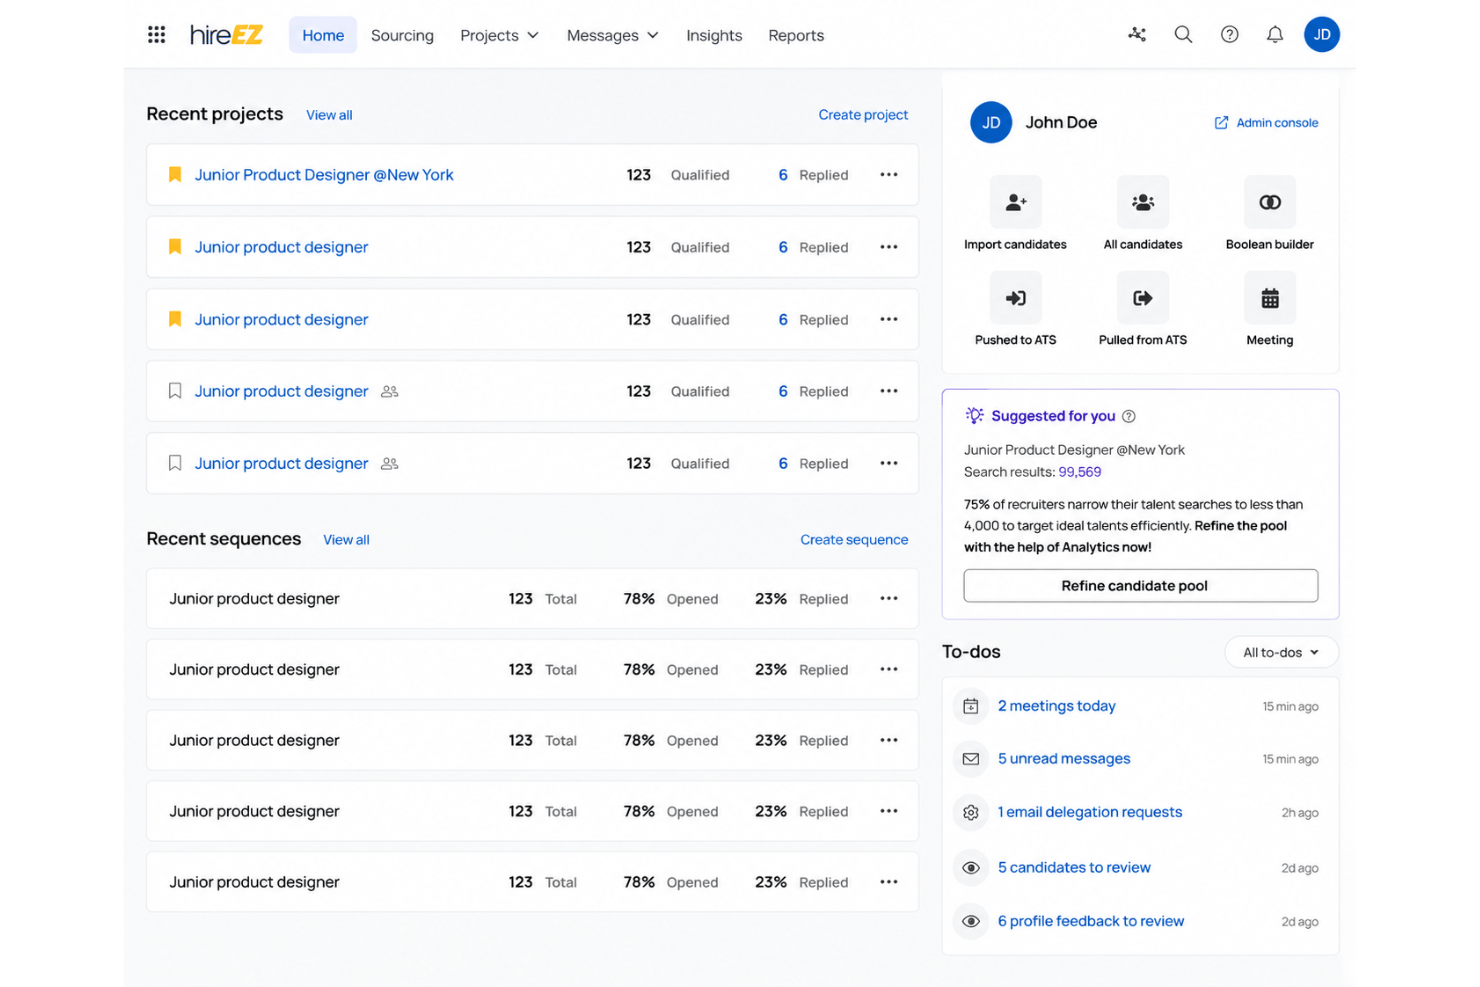Click the John Doe profile name
Viewport: 1480px width, 987px height.
coord(1061,123)
